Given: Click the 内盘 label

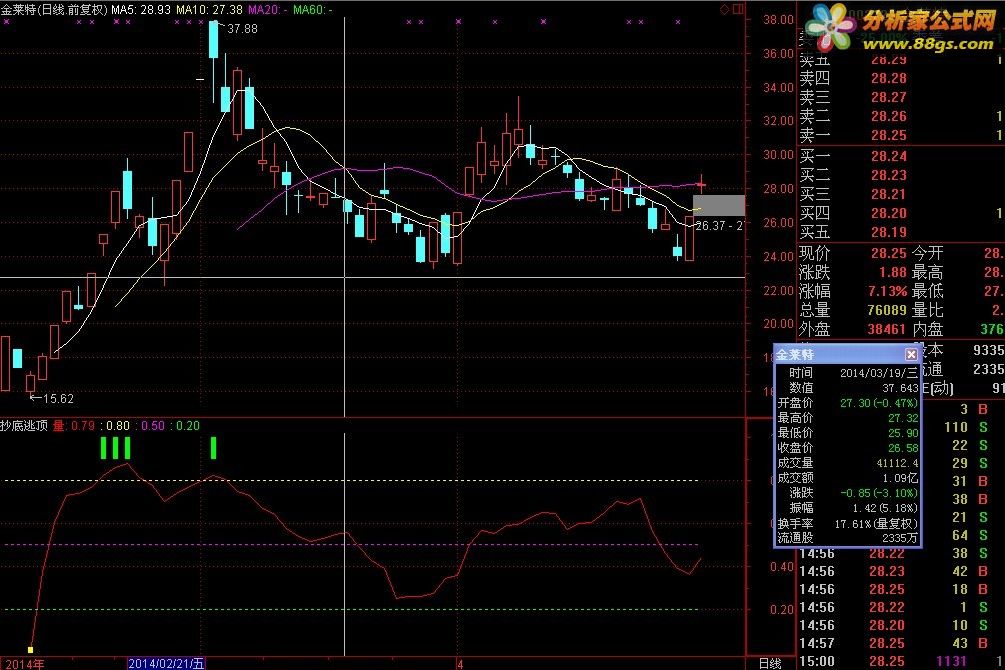Looking at the screenshot, I should coord(927,330).
